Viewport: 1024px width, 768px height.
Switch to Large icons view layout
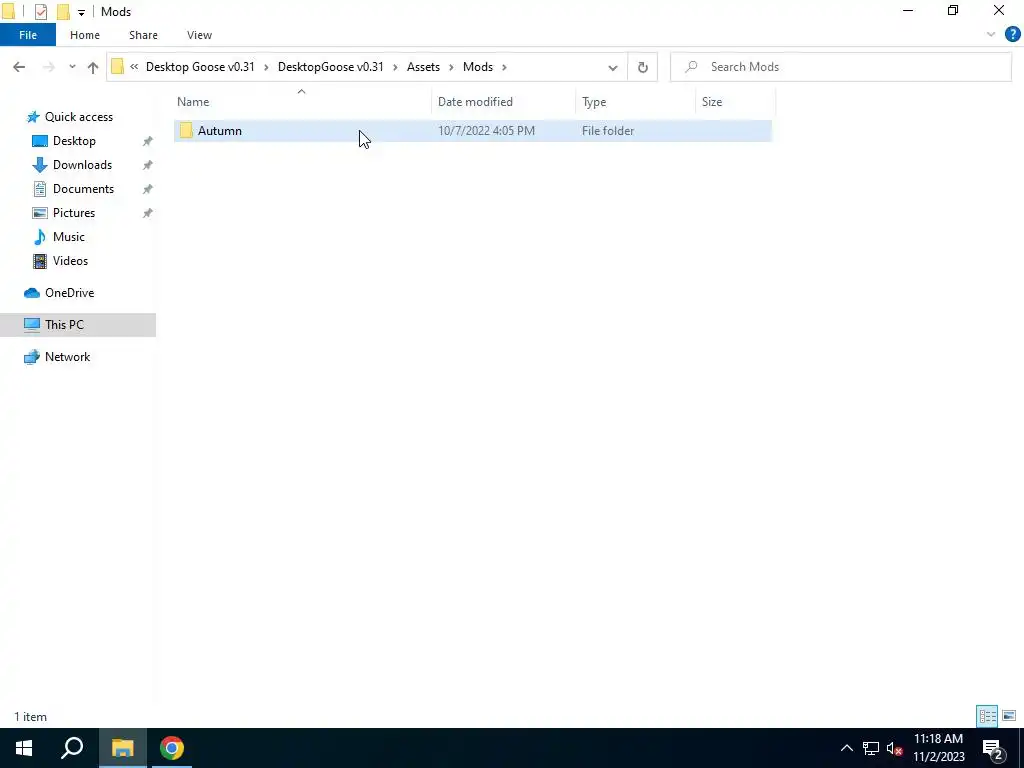coord(1009,716)
